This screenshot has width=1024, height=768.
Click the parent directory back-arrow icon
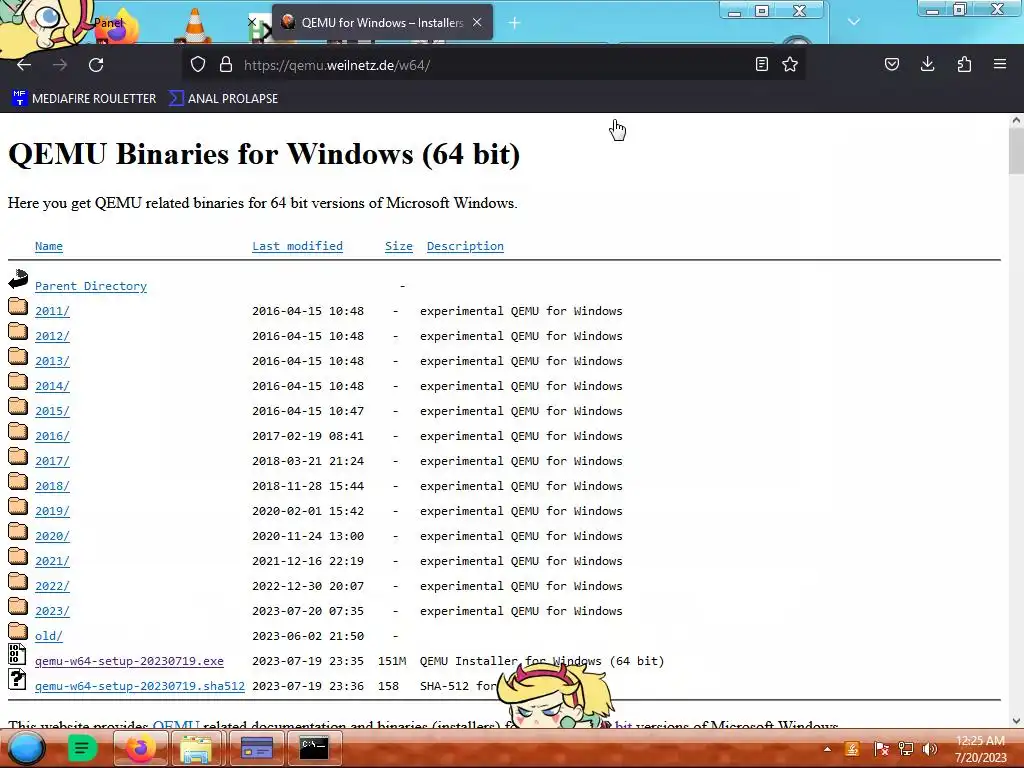18,280
